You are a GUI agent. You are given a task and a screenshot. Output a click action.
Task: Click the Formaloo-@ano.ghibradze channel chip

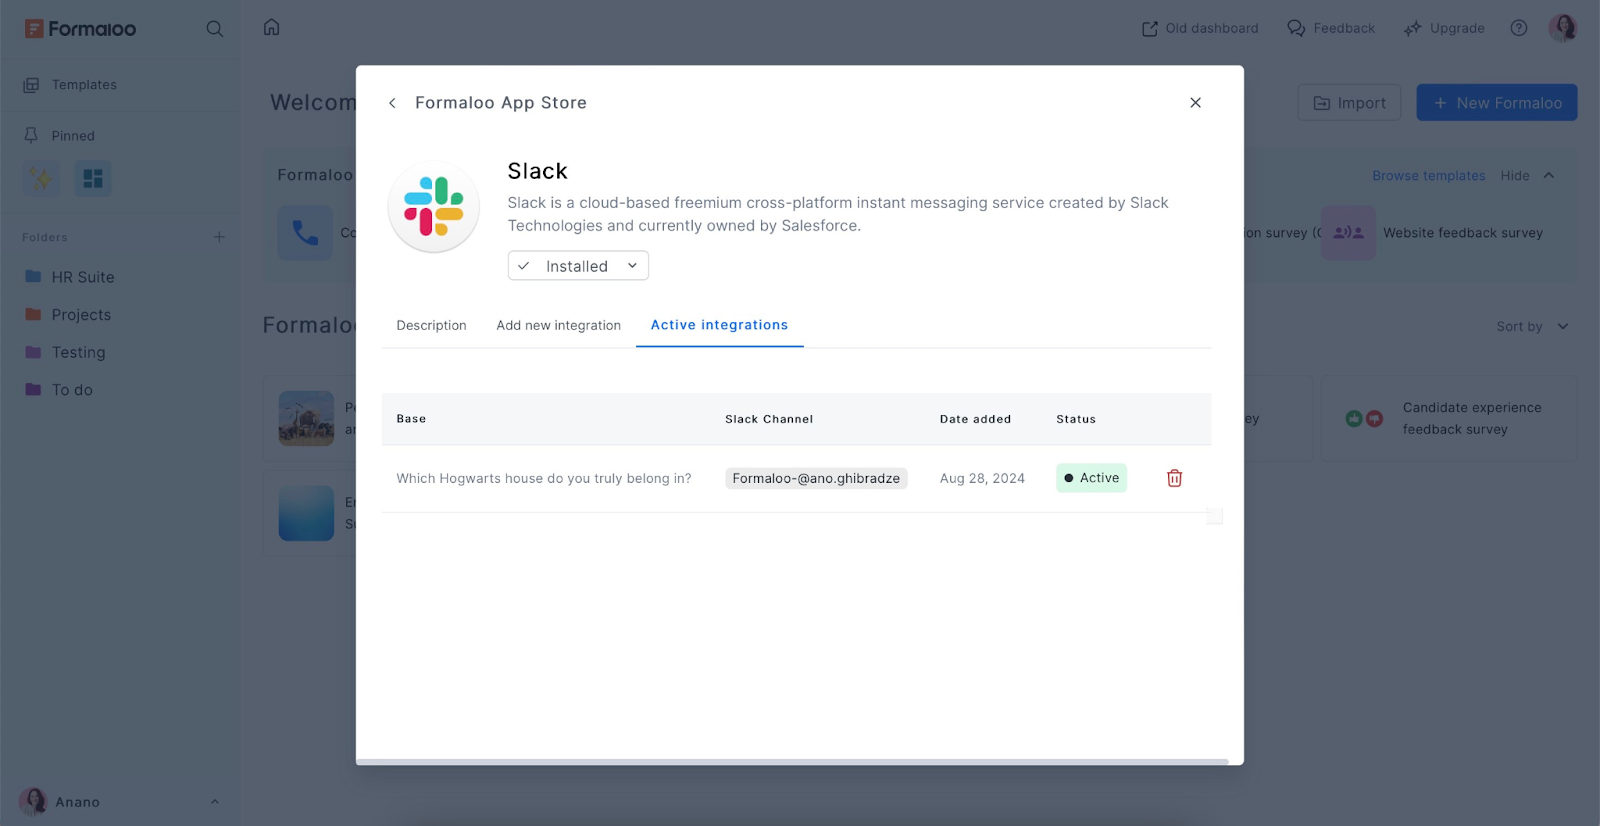(816, 478)
